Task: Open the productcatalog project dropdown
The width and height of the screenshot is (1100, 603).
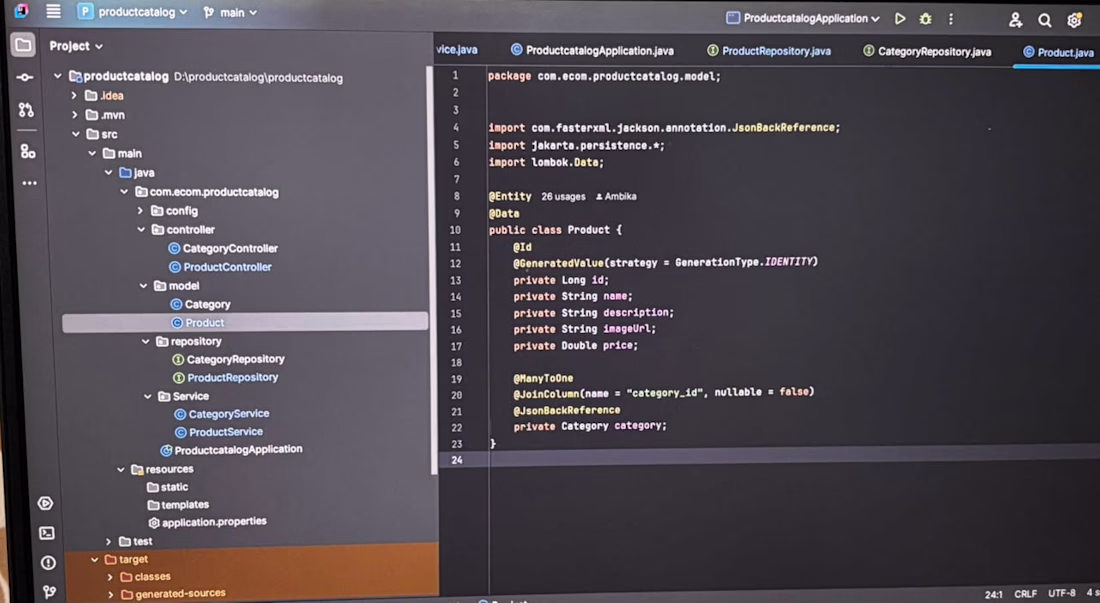Action: click(x=133, y=12)
